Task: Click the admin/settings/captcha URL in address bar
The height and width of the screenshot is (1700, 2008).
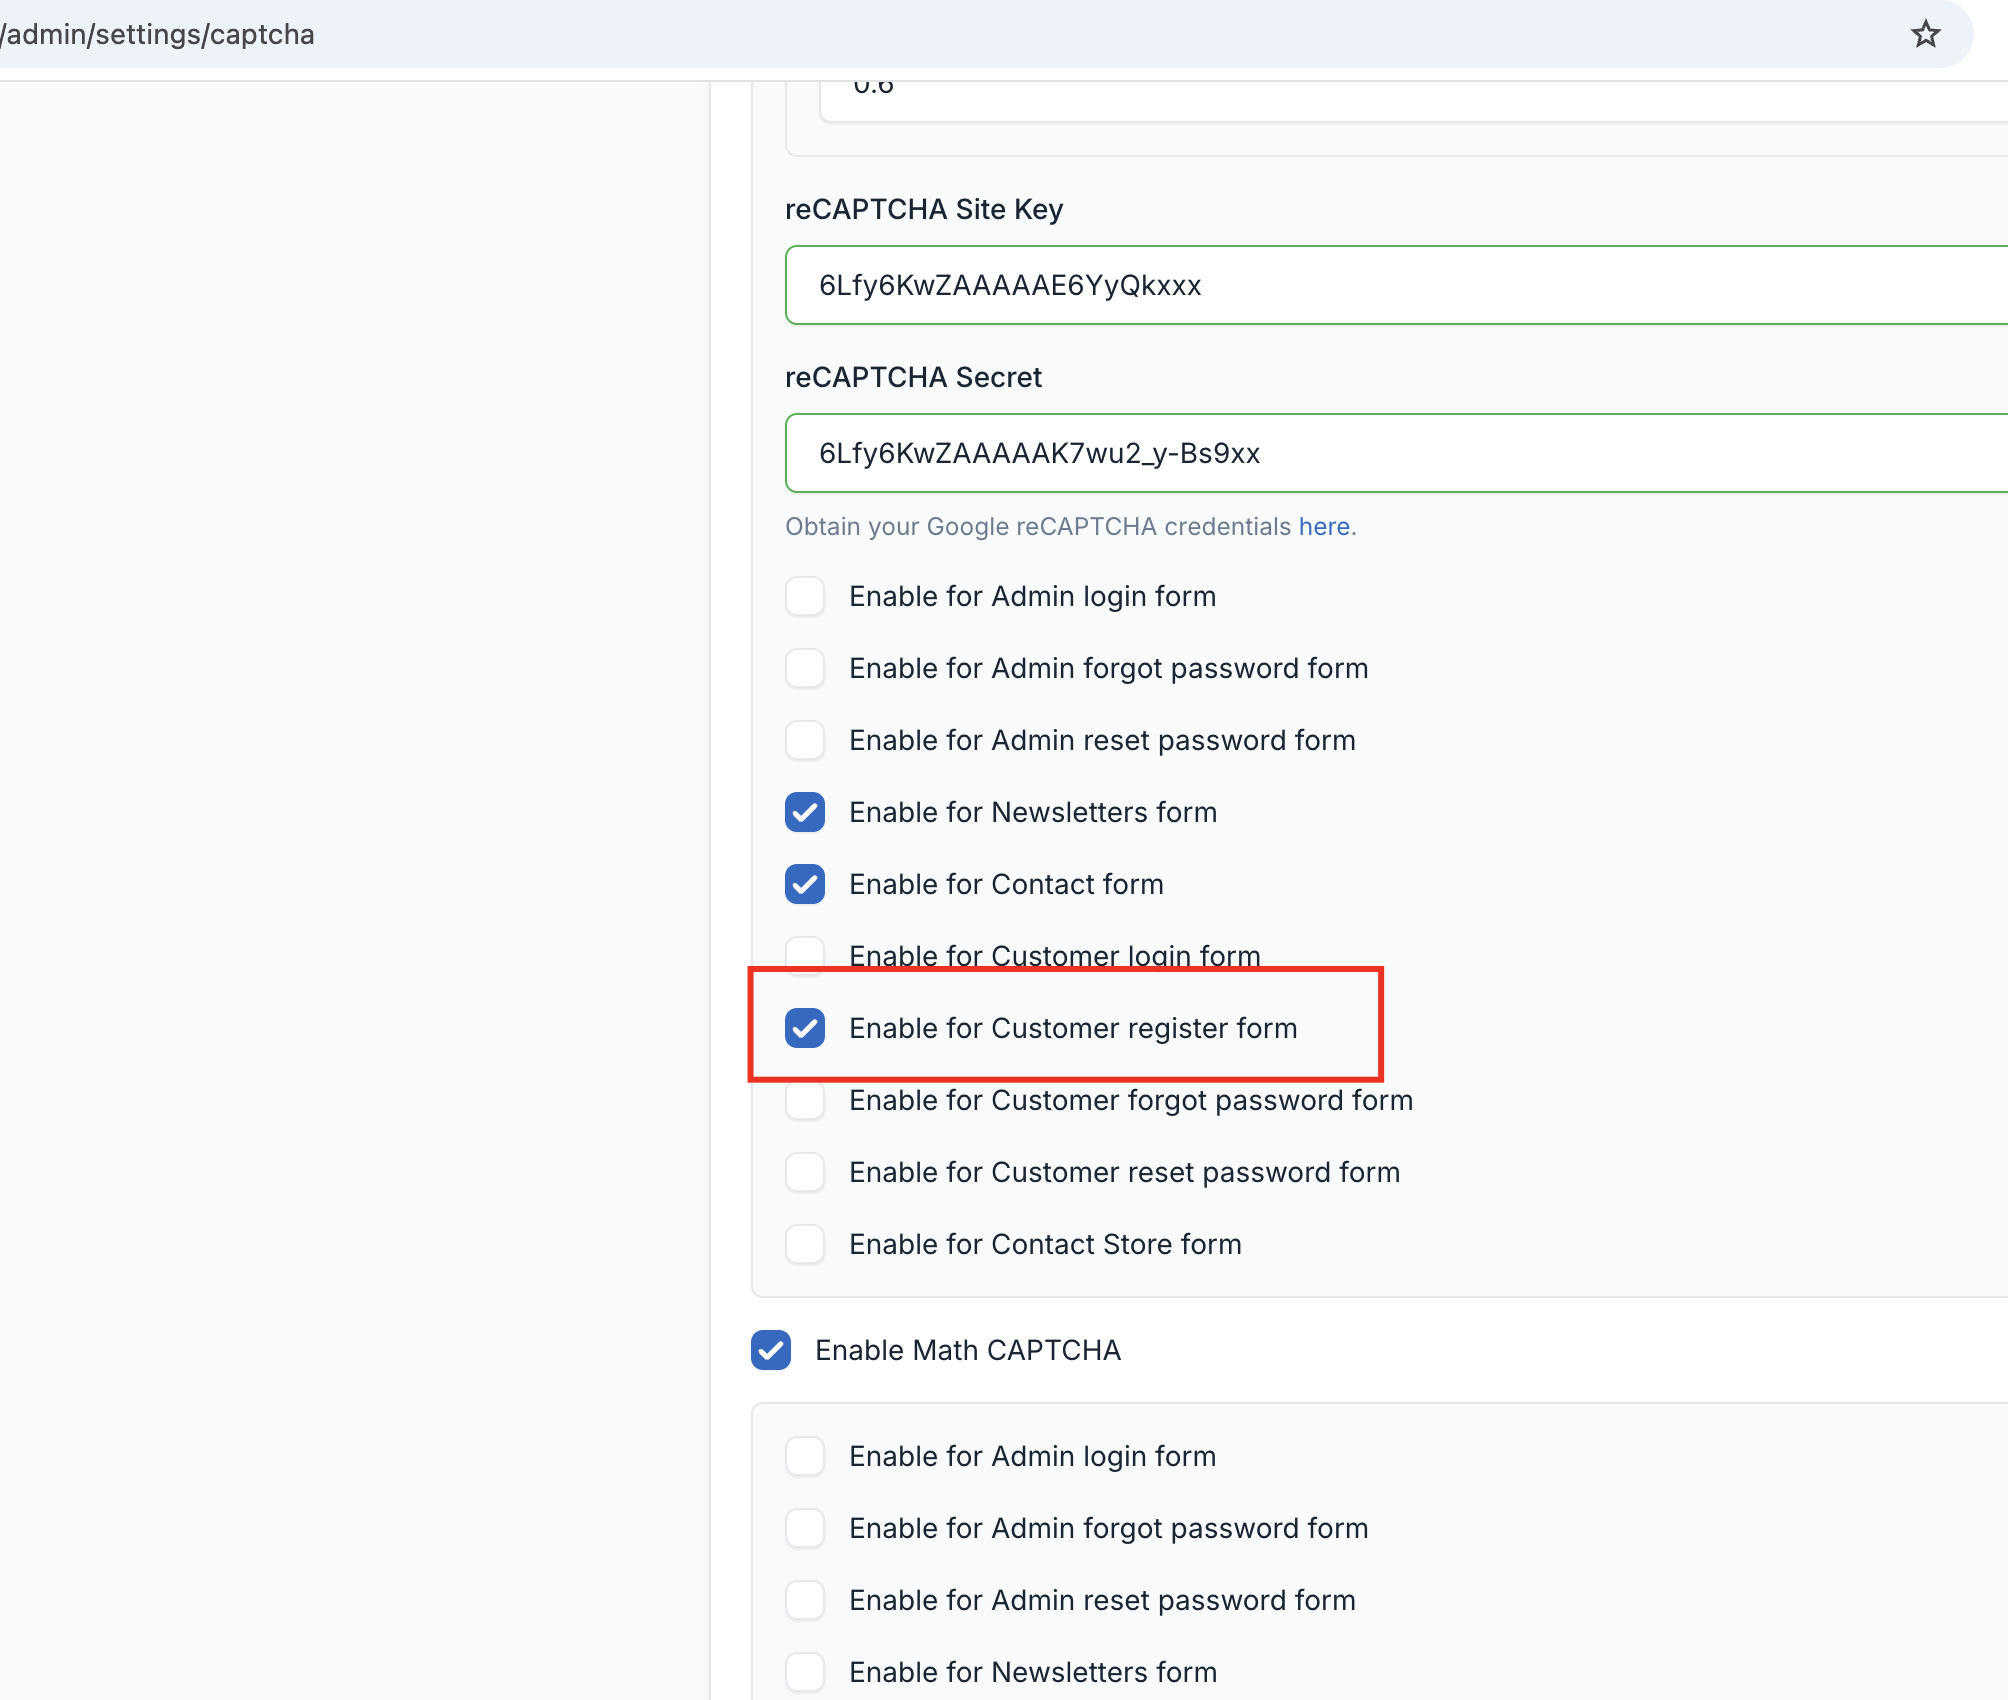Action: coord(157,34)
